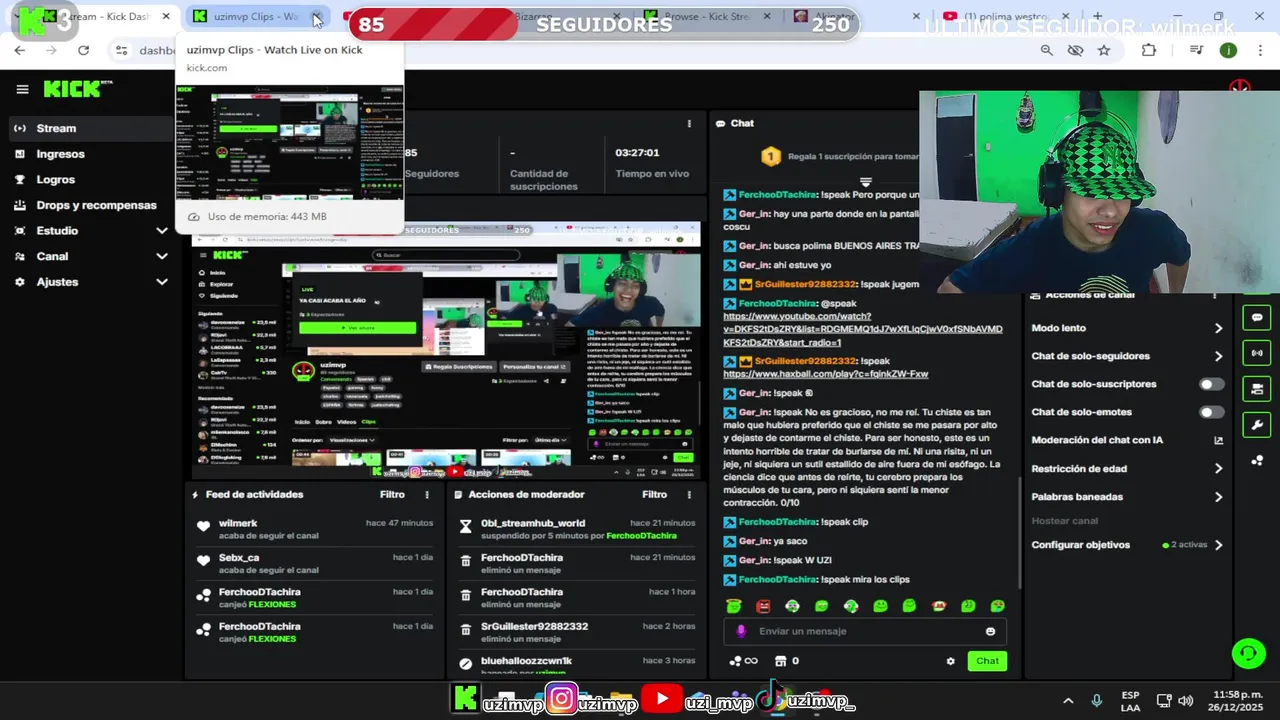Image resolution: width=1280 pixels, height=720 pixels.
Task: Toggle Chat de solo-suscriptores
Action: [x=1211, y=384]
